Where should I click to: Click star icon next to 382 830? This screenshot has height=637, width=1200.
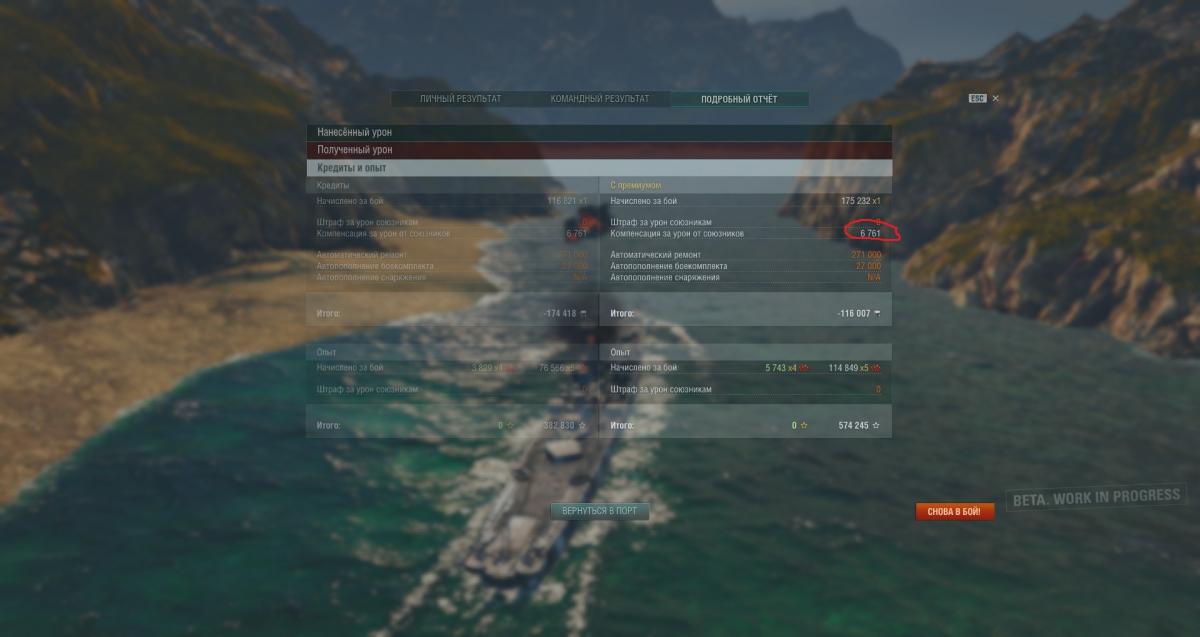(x=583, y=425)
